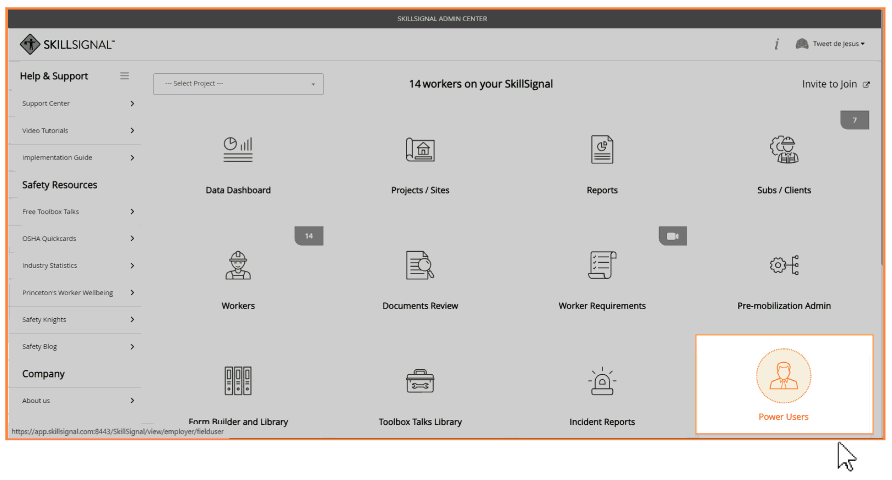Open the Worker Requirements checklist icon
Screen dimensions: 892x480
coord(602,266)
